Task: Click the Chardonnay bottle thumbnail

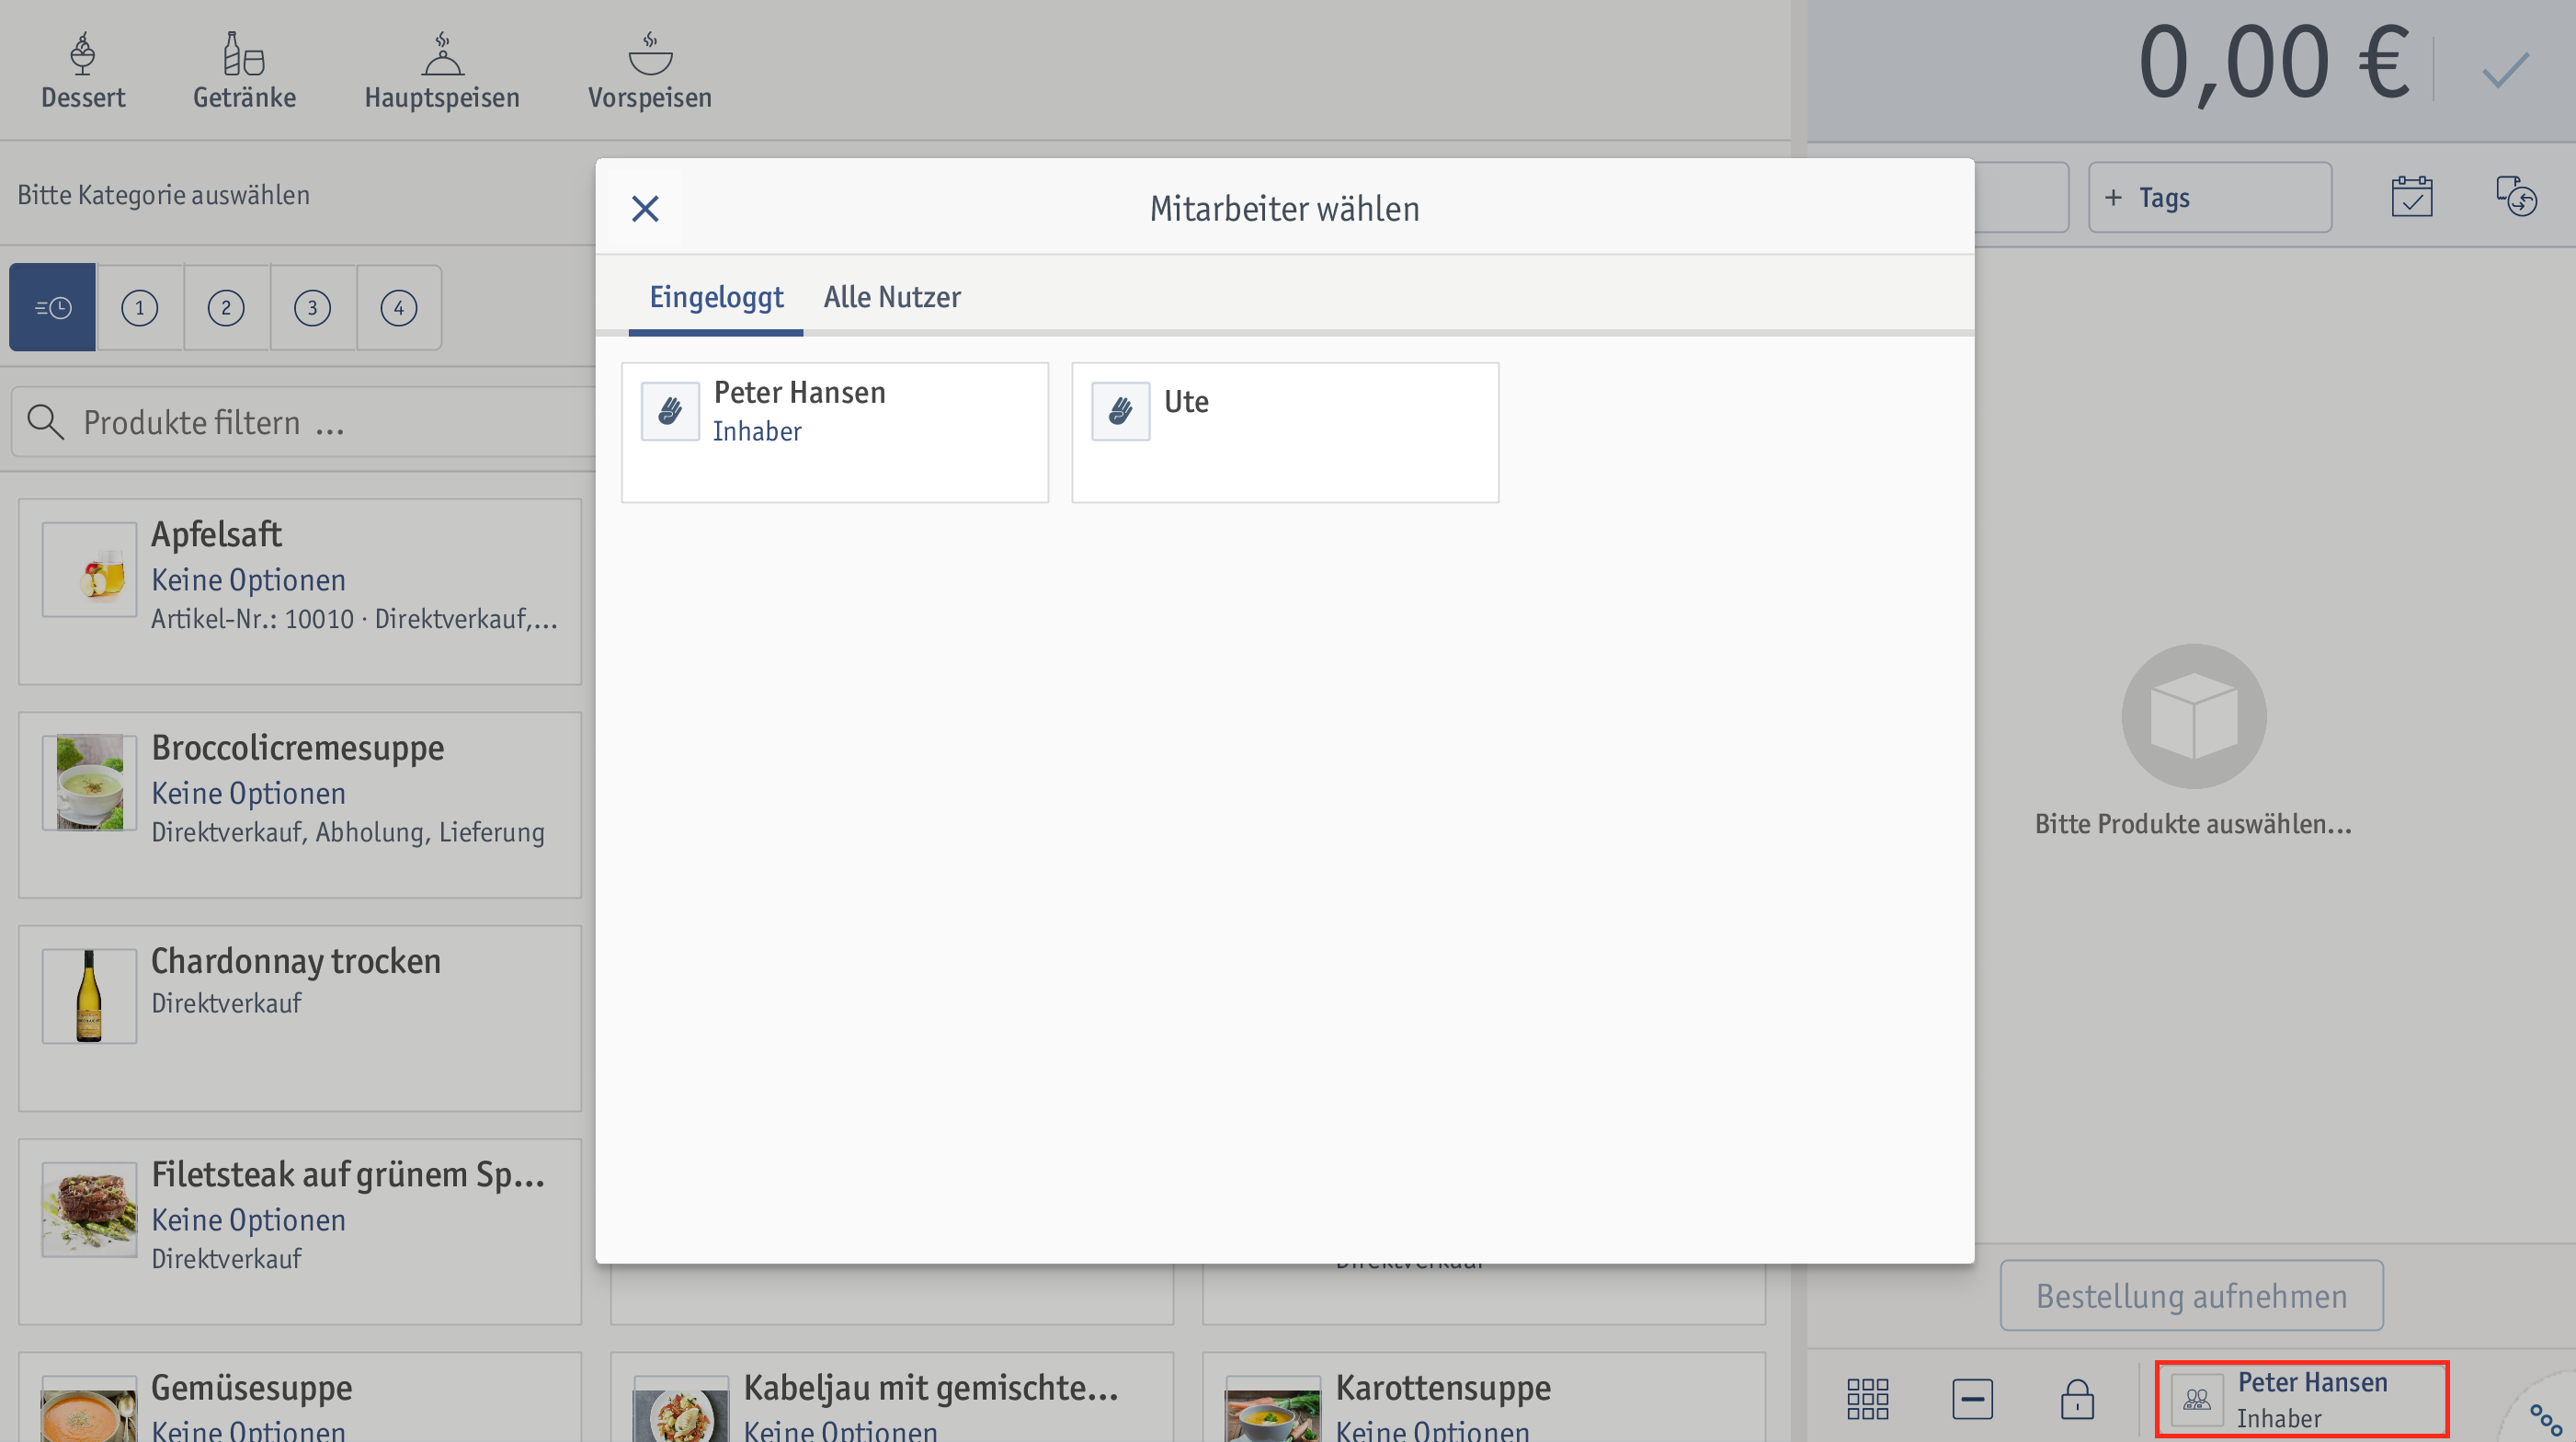Action: pyautogui.click(x=89, y=995)
